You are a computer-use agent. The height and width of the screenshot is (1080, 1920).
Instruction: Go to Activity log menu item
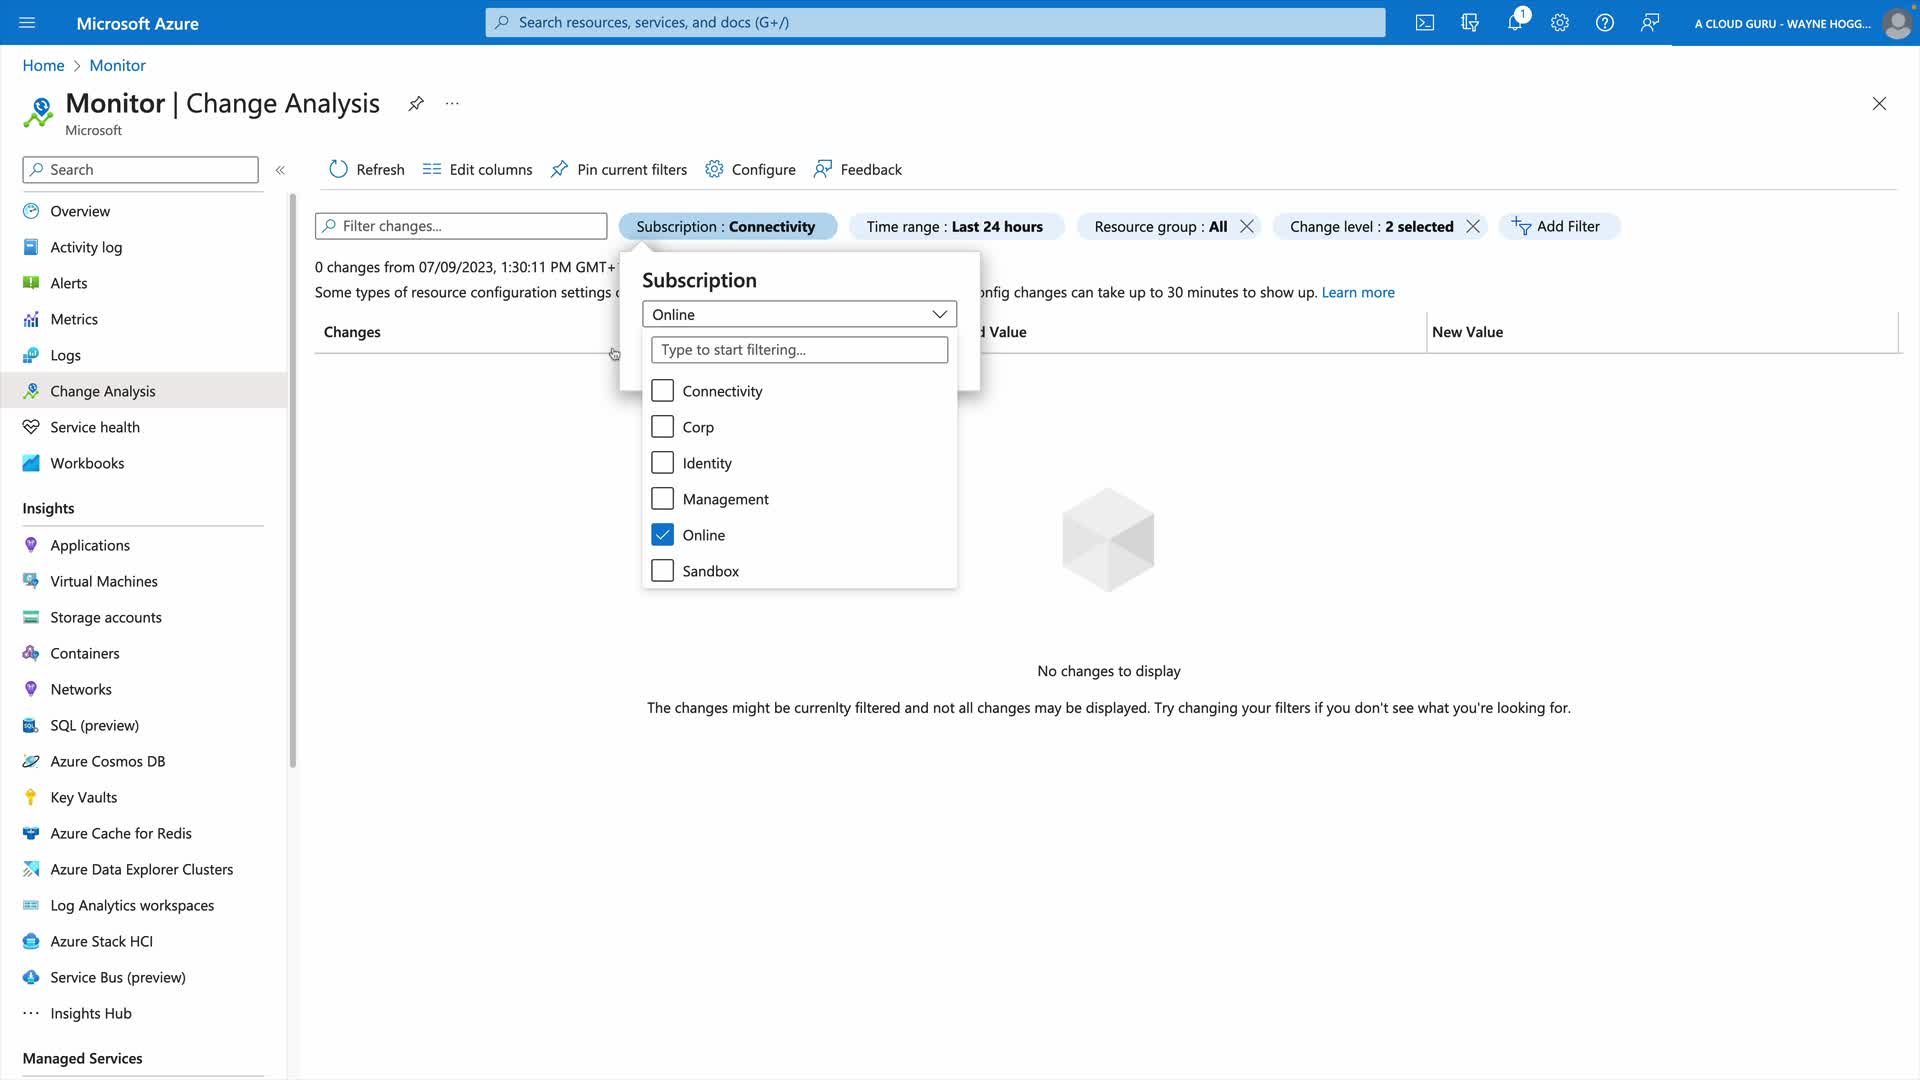(x=86, y=247)
